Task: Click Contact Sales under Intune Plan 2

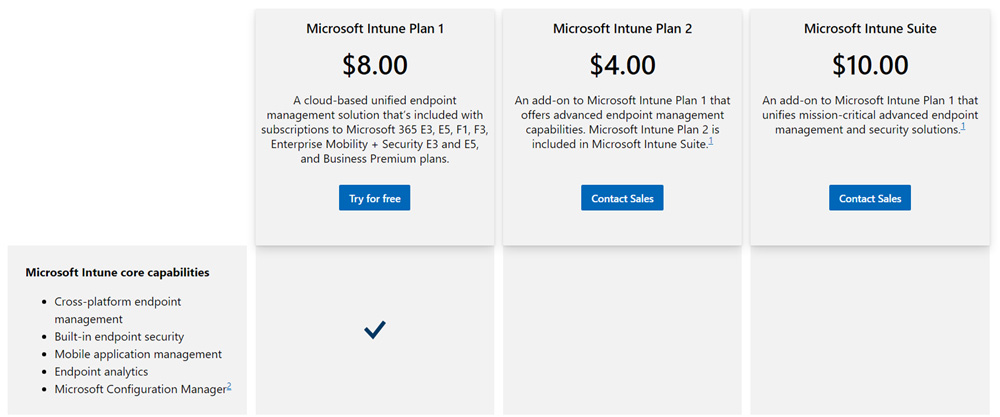Action: pos(622,198)
